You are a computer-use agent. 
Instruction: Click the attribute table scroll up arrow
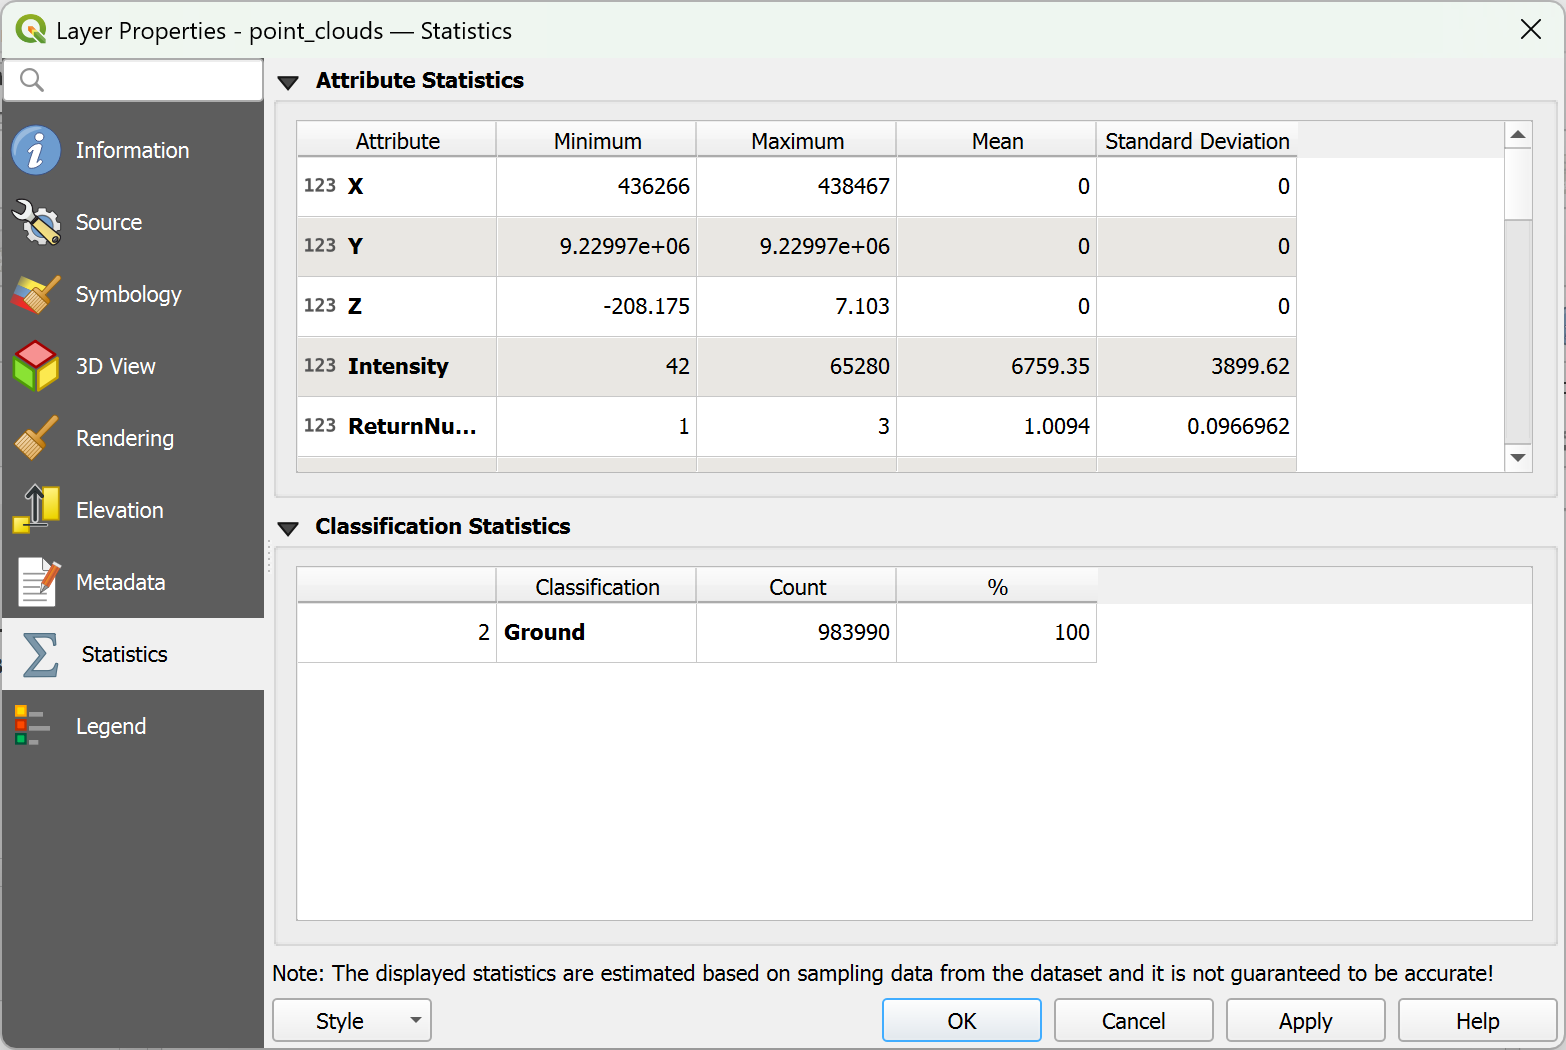click(1518, 135)
